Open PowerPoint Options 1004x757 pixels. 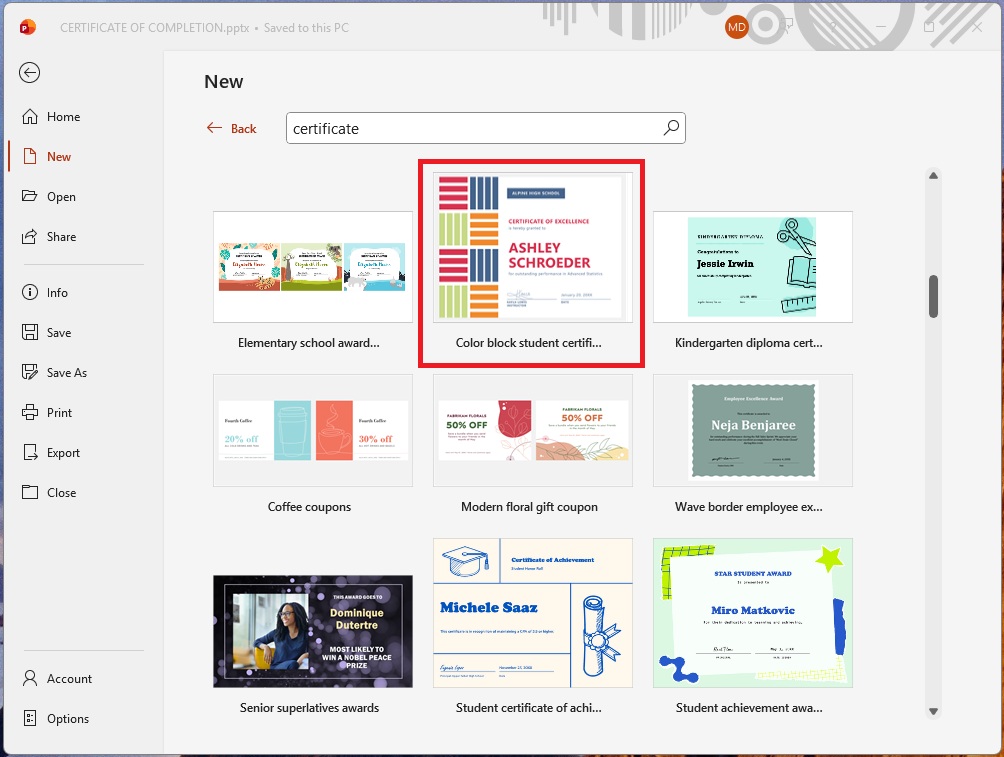pyautogui.click(x=67, y=719)
